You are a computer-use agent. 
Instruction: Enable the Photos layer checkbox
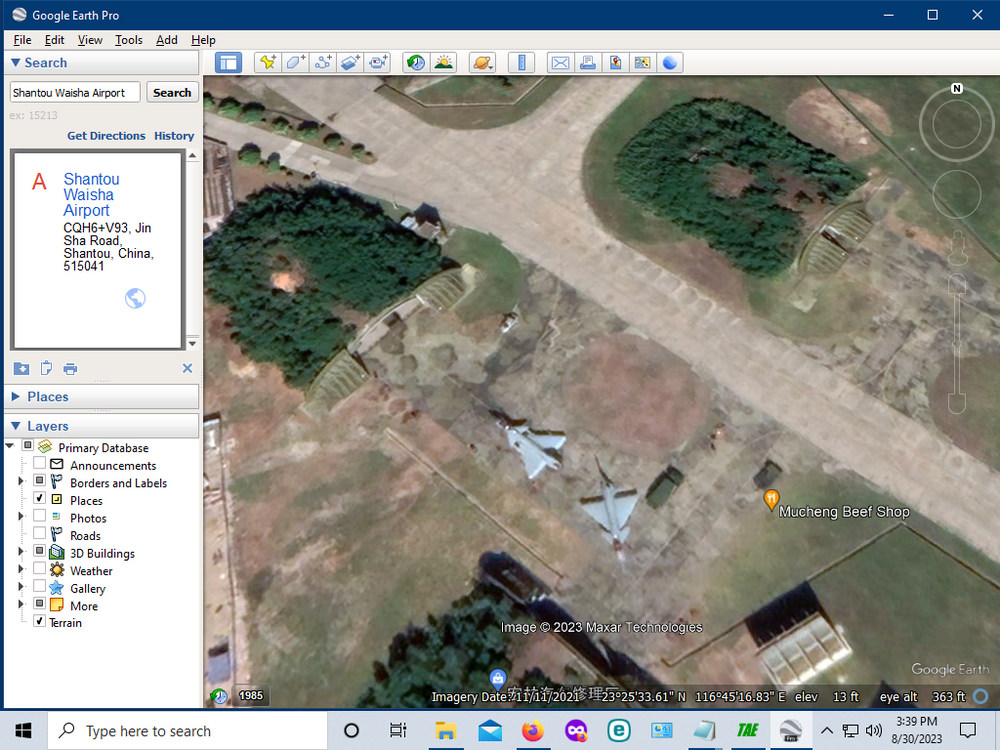coord(40,516)
